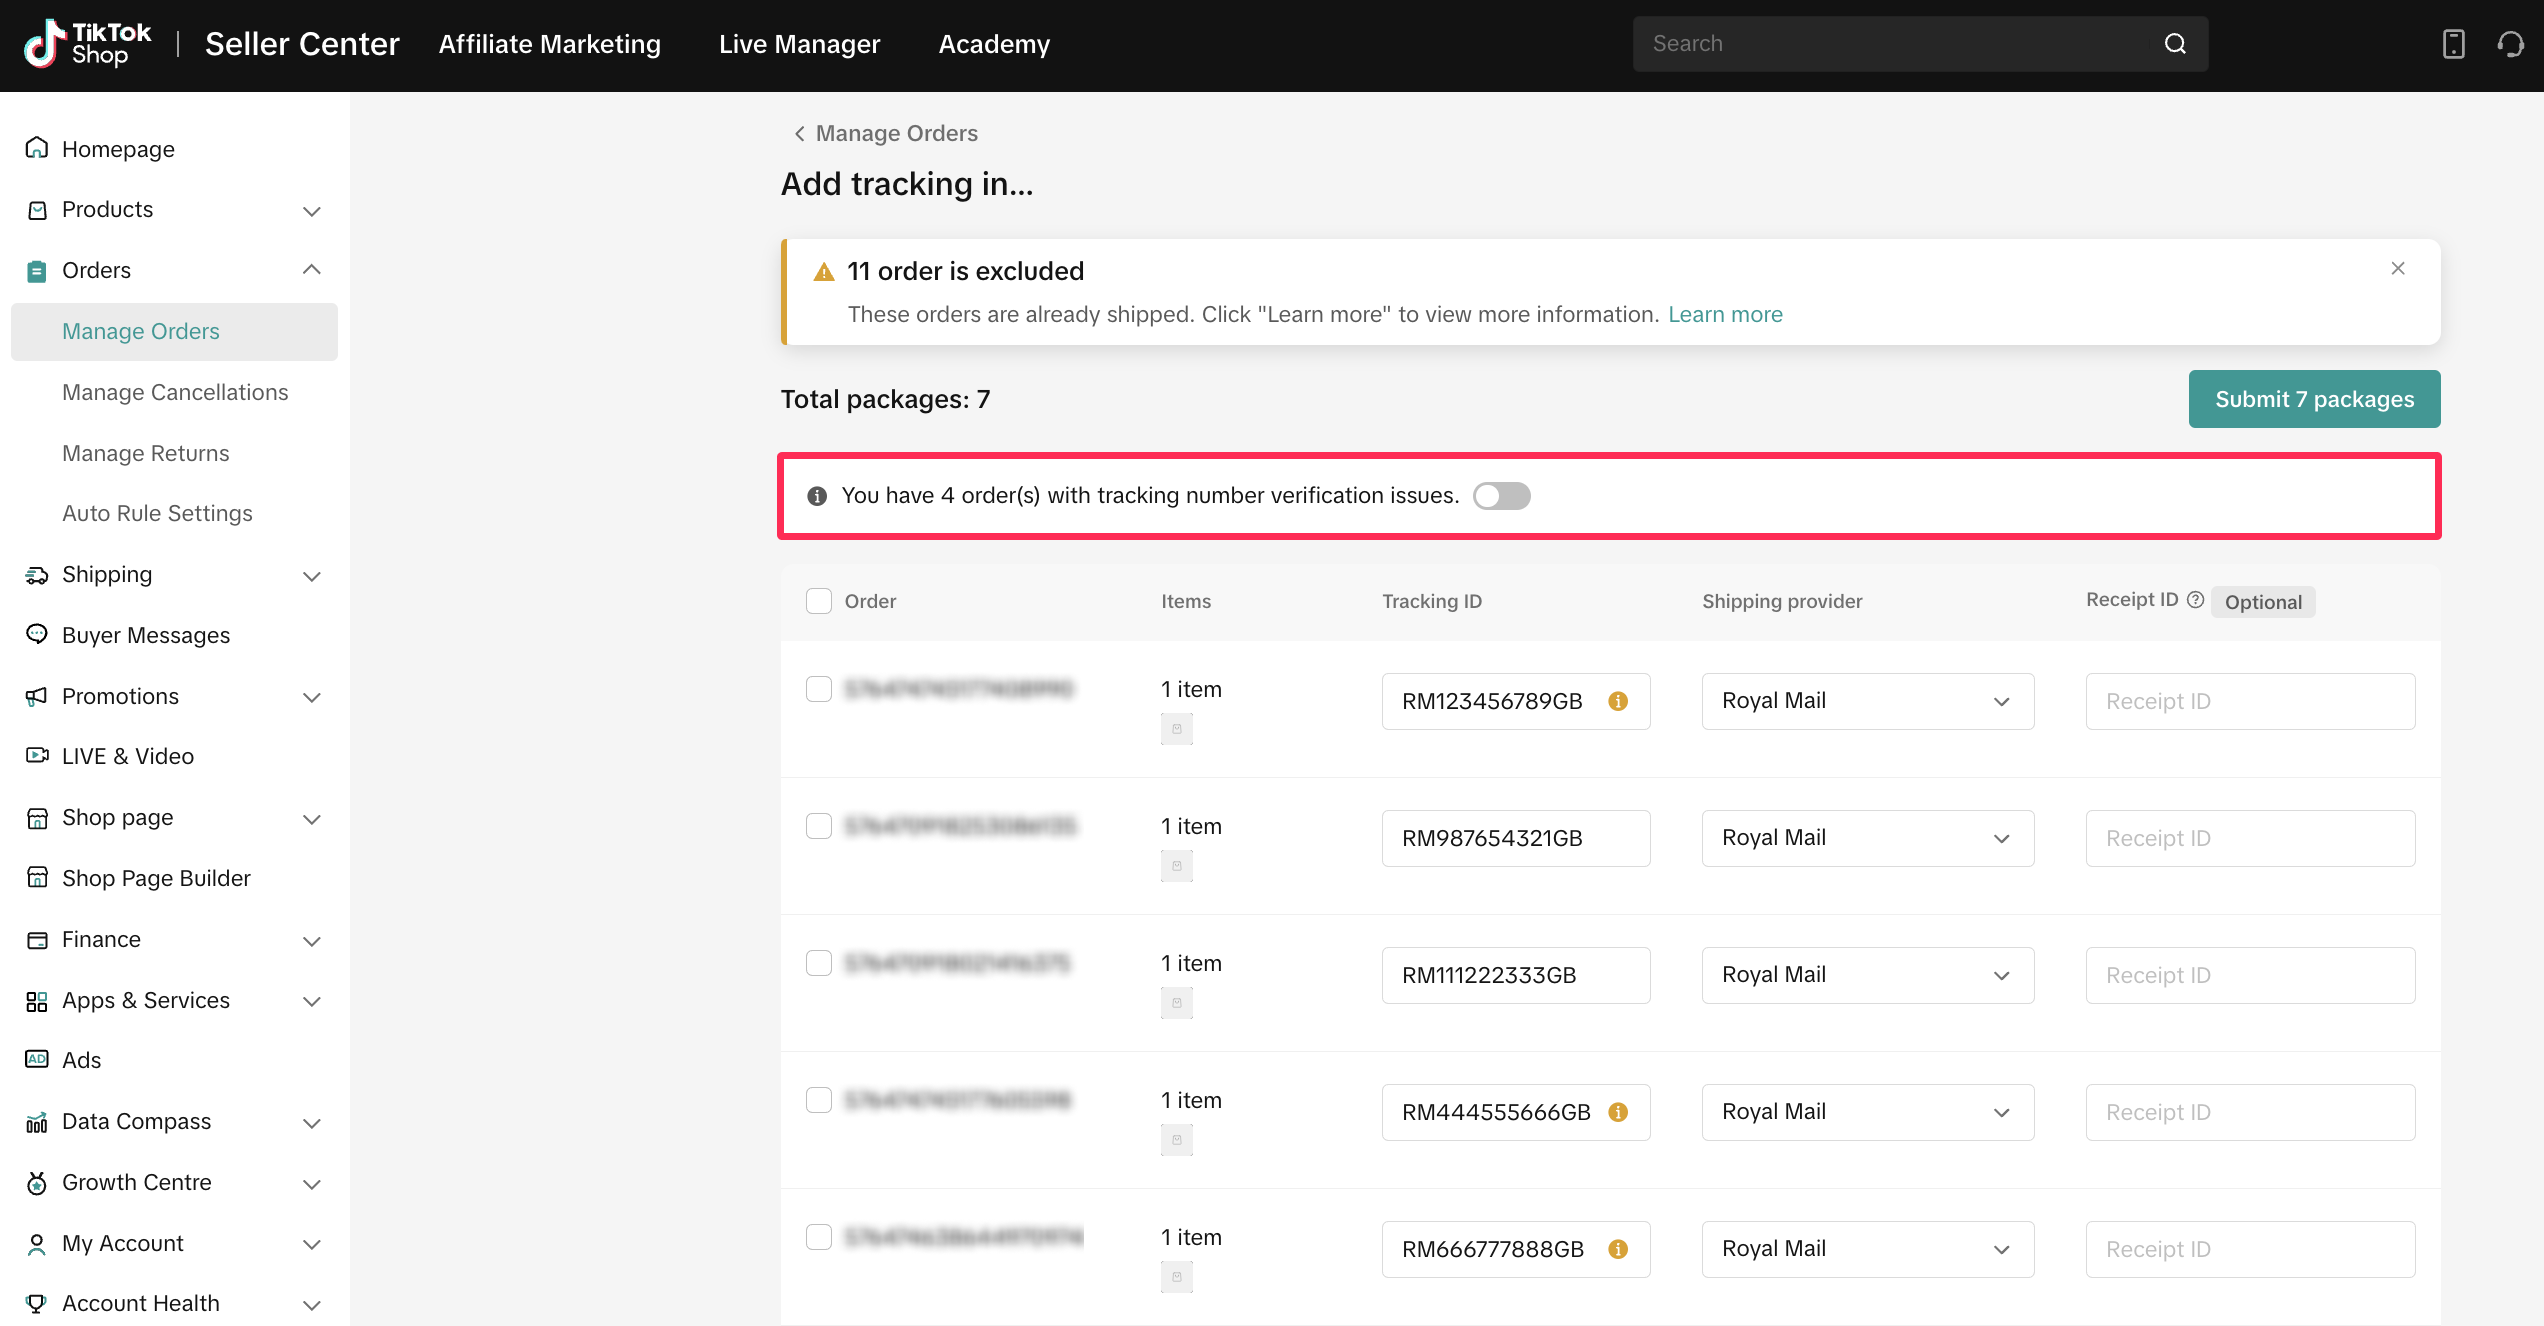This screenshot has height=1326, width=2544.
Task: Open the mobile app download icon
Action: (2453, 44)
